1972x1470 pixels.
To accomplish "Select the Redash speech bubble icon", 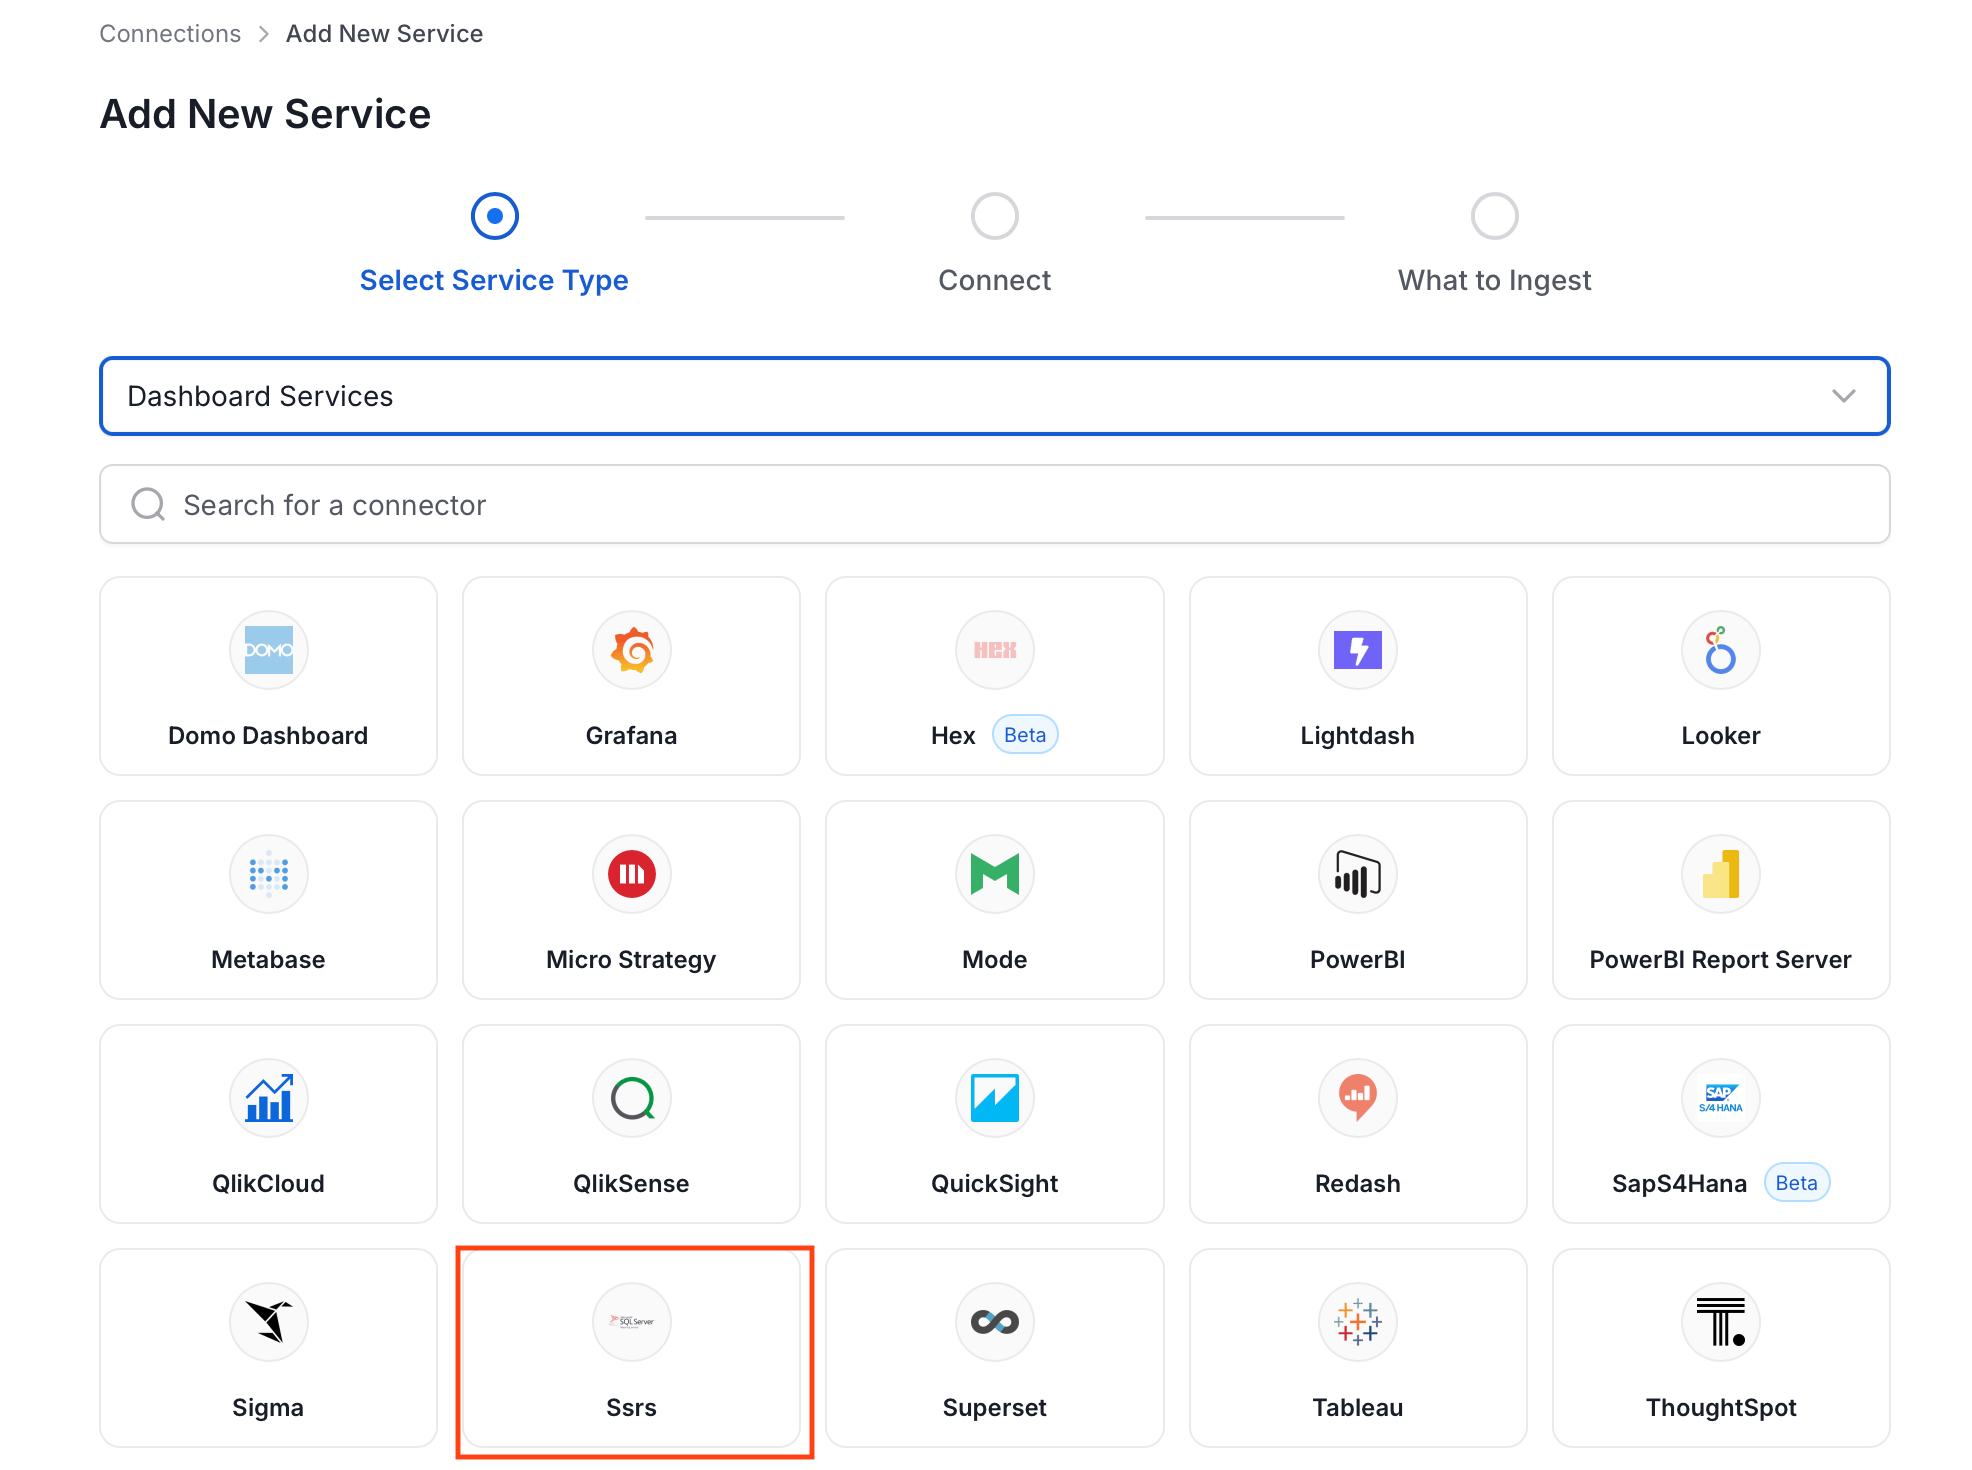I will pyautogui.click(x=1358, y=1098).
